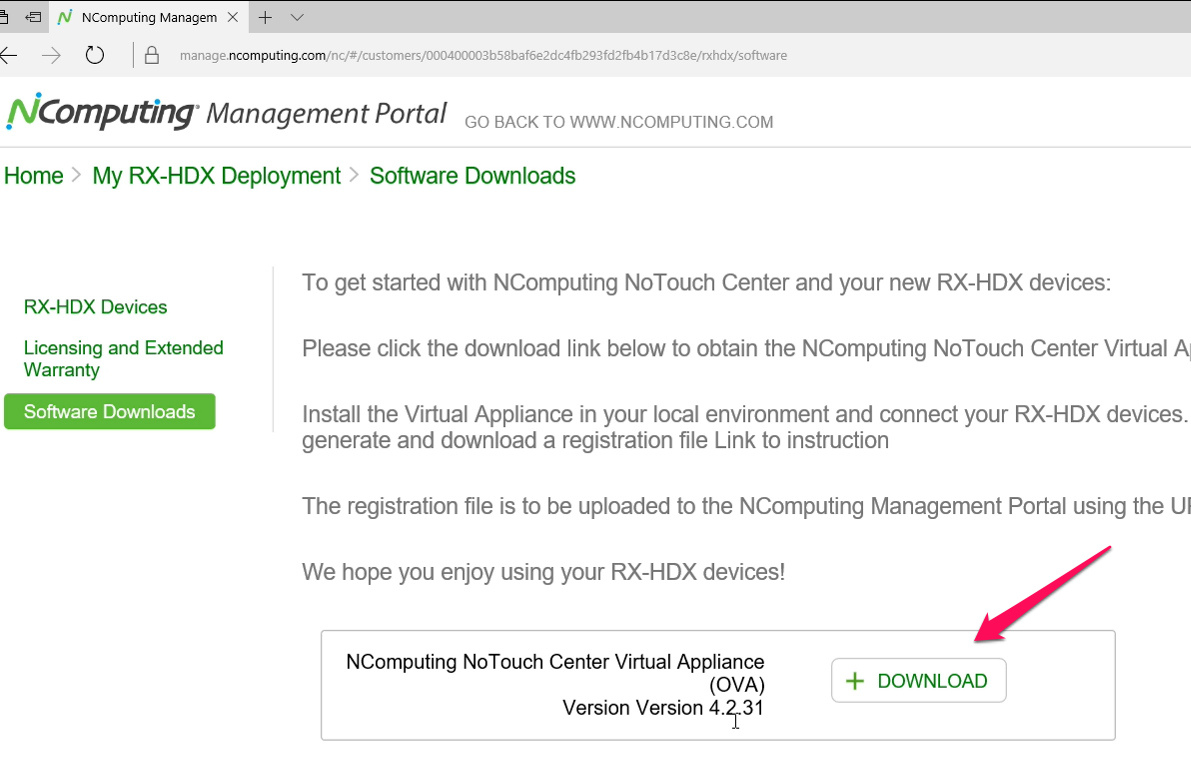Click 'Management Portal' header text
Image resolution: width=1191 pixels, height=783 pixels.
point(327,113)
